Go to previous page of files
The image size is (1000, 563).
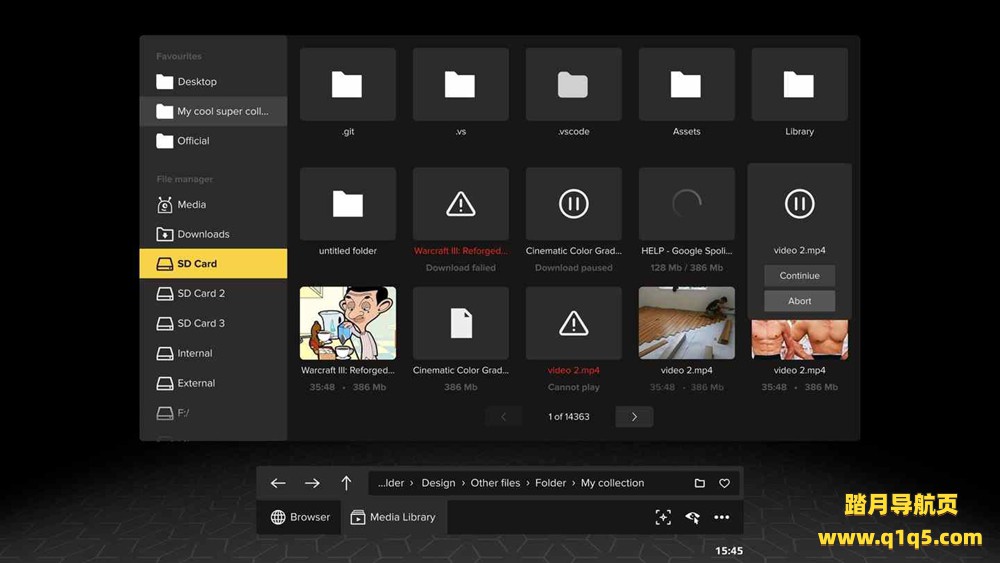(x=503, y=417)
